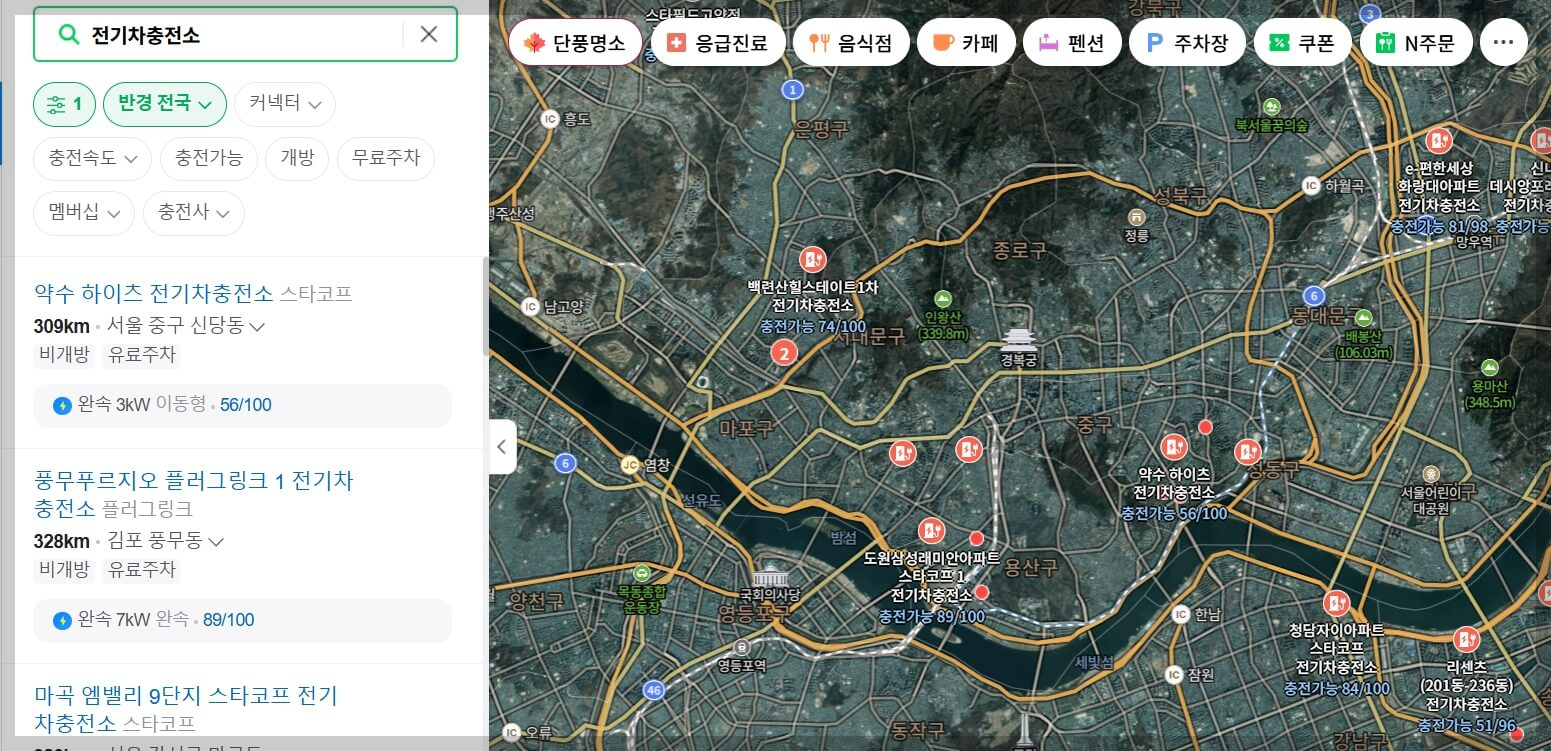Image resolution: width=1551 pixels, height=751 pixels.
Task: Open the 반경 전국 radius dropdown
Action: 165,104
